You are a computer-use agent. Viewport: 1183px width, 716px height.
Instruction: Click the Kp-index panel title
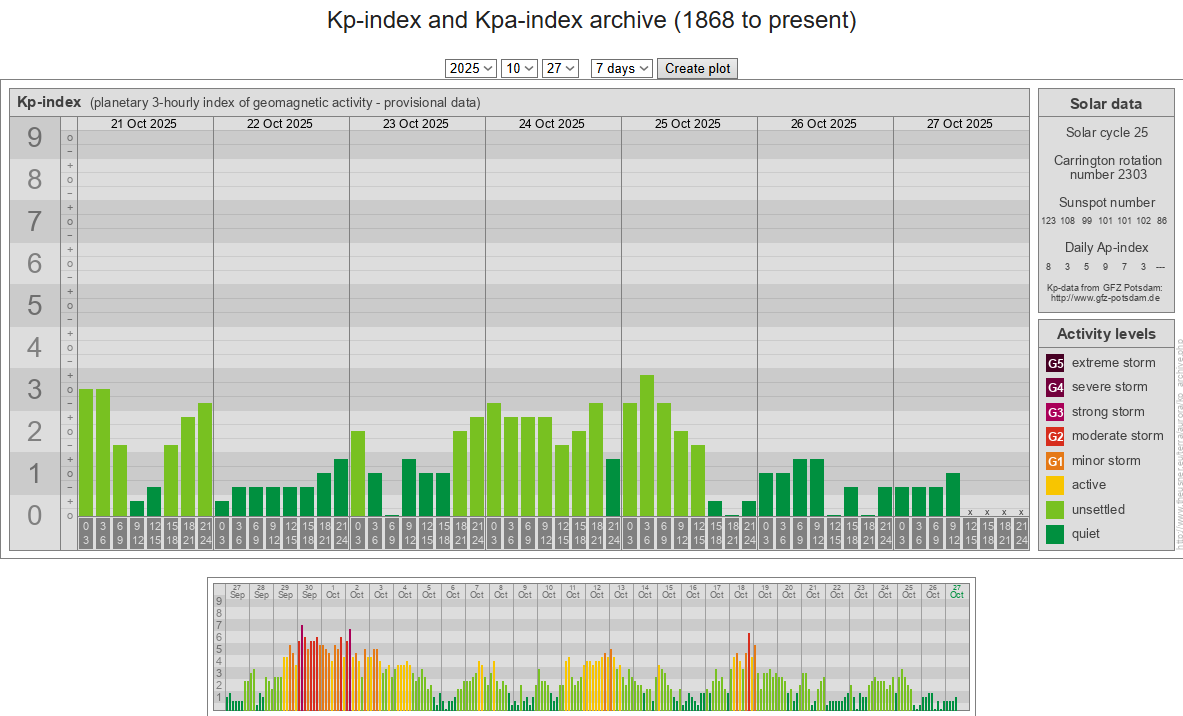click(x=49, y=102)
